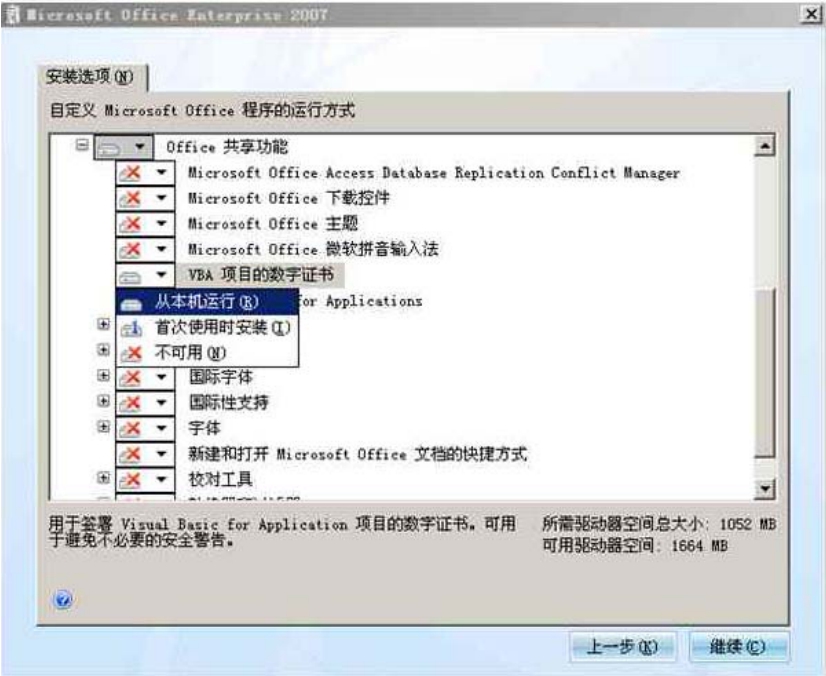Screen dimensions: 826x676
Task: Expand the 校对工具 tree node
Action: pyautogui.click(x=103, y=478)
